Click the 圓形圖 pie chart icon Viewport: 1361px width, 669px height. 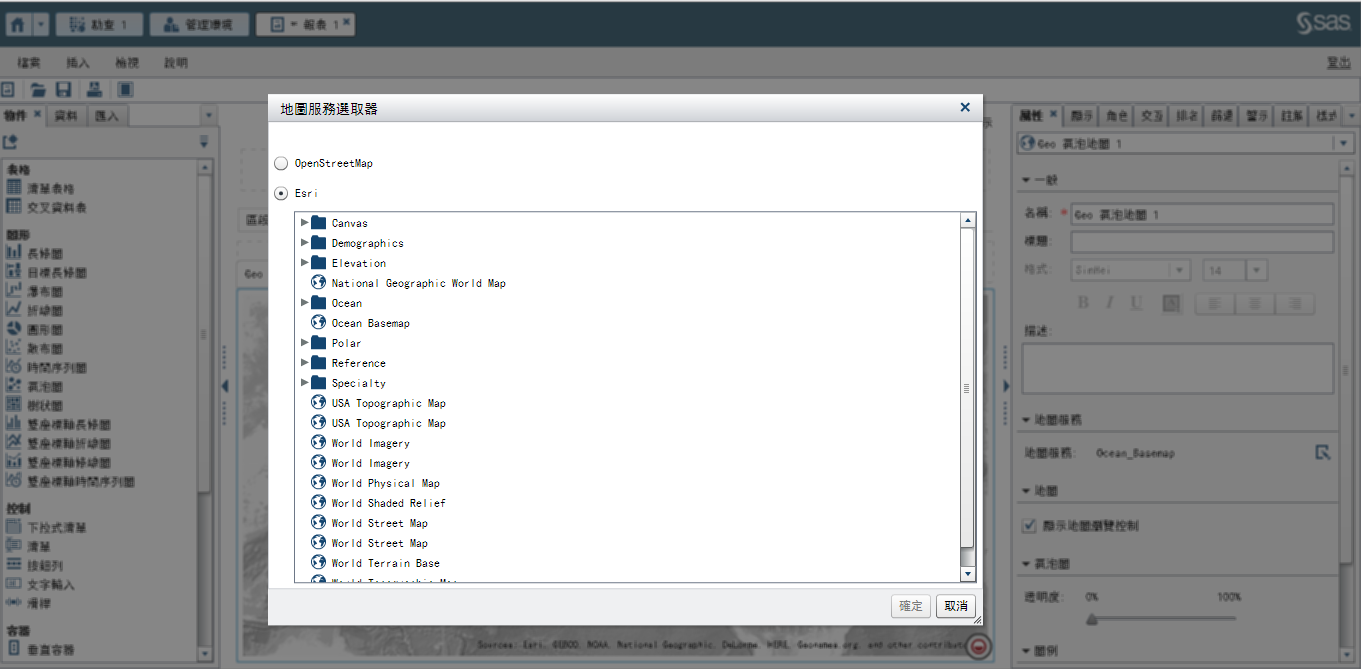(x=14, y=329)
